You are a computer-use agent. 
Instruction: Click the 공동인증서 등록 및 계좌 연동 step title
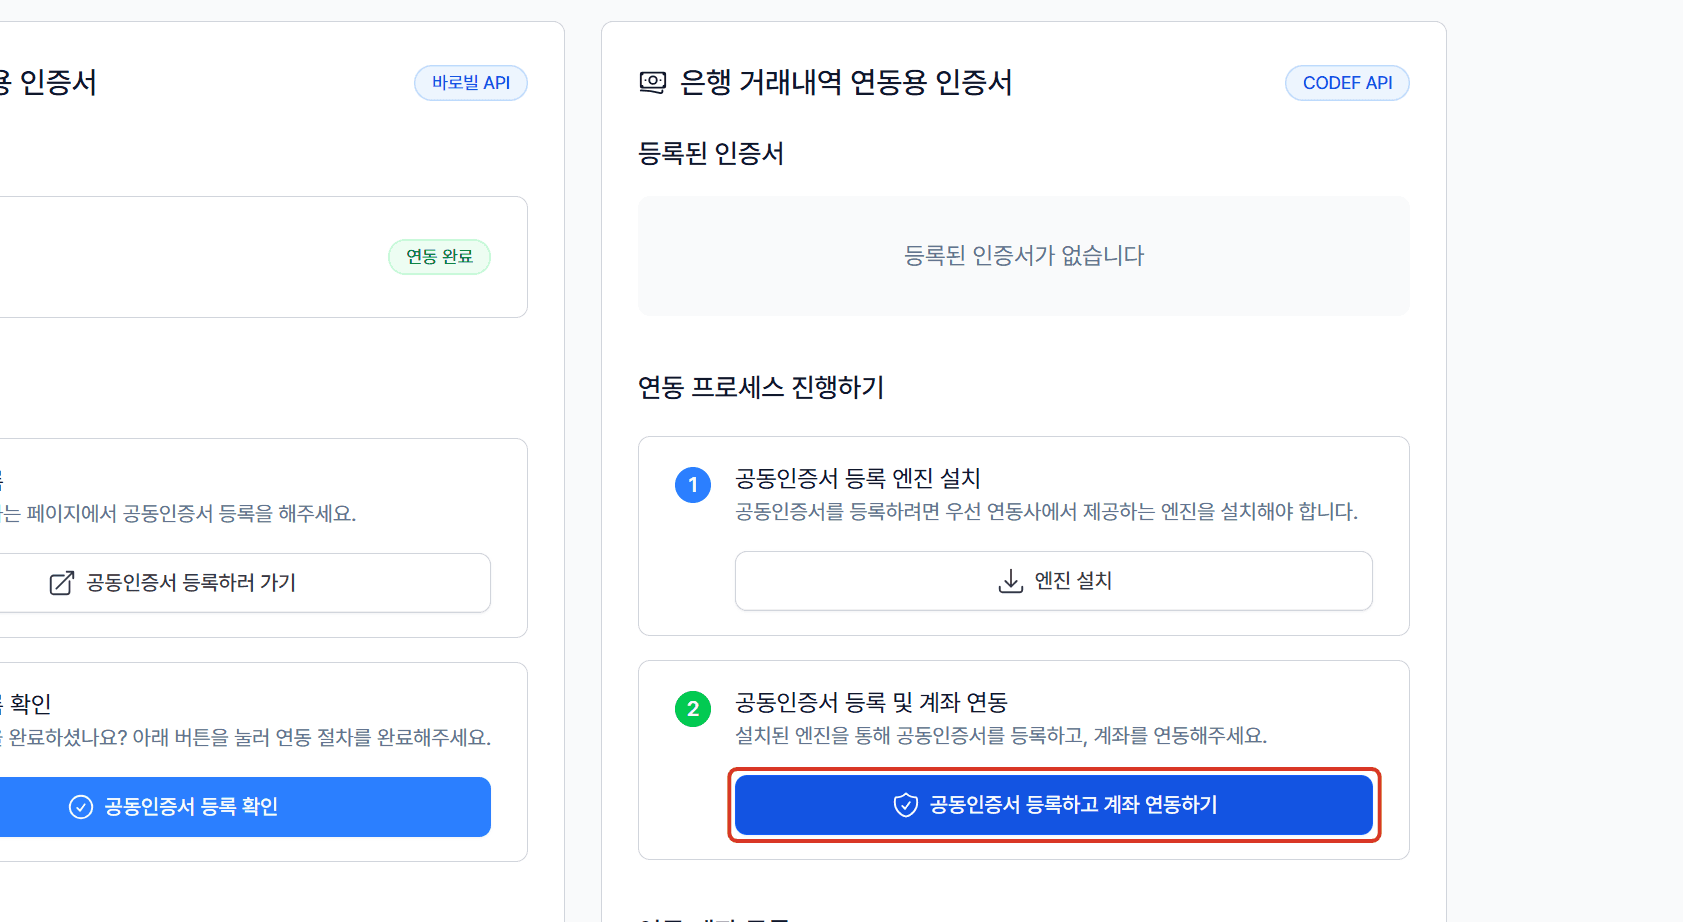pos(871,702)
